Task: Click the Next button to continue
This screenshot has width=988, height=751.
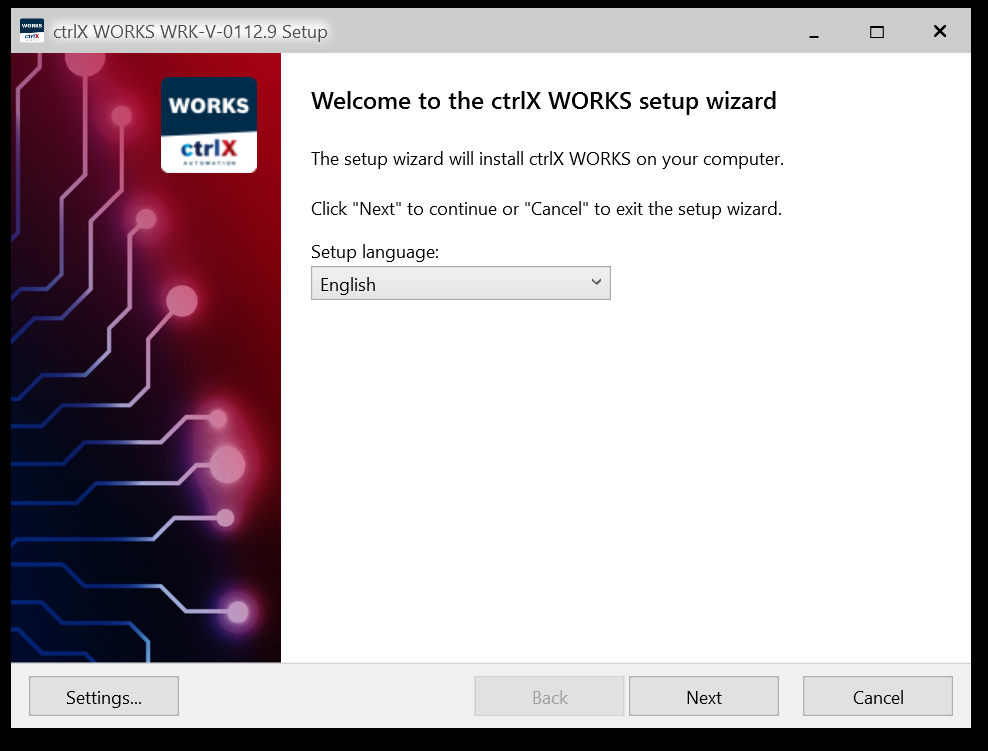Action: (704, 696)
